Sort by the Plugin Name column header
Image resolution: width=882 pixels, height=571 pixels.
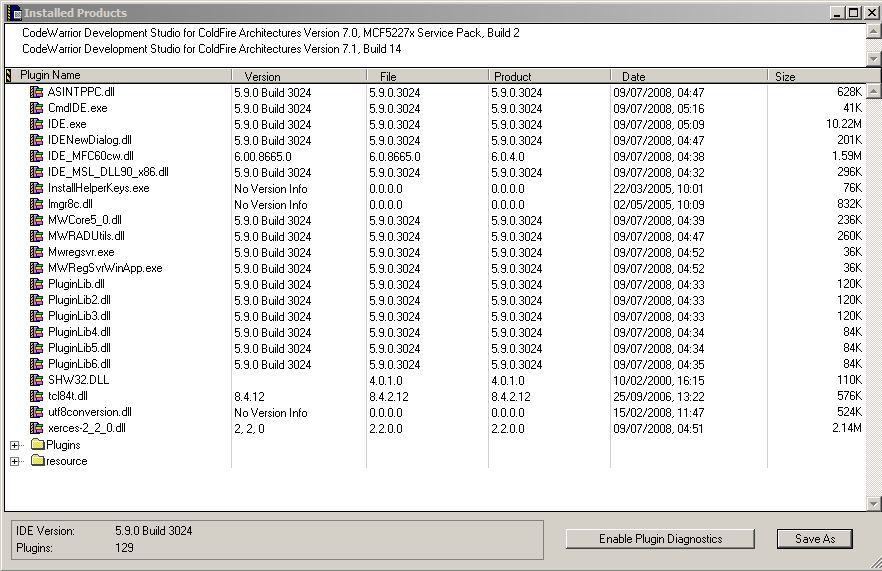[x=122, y=75]
